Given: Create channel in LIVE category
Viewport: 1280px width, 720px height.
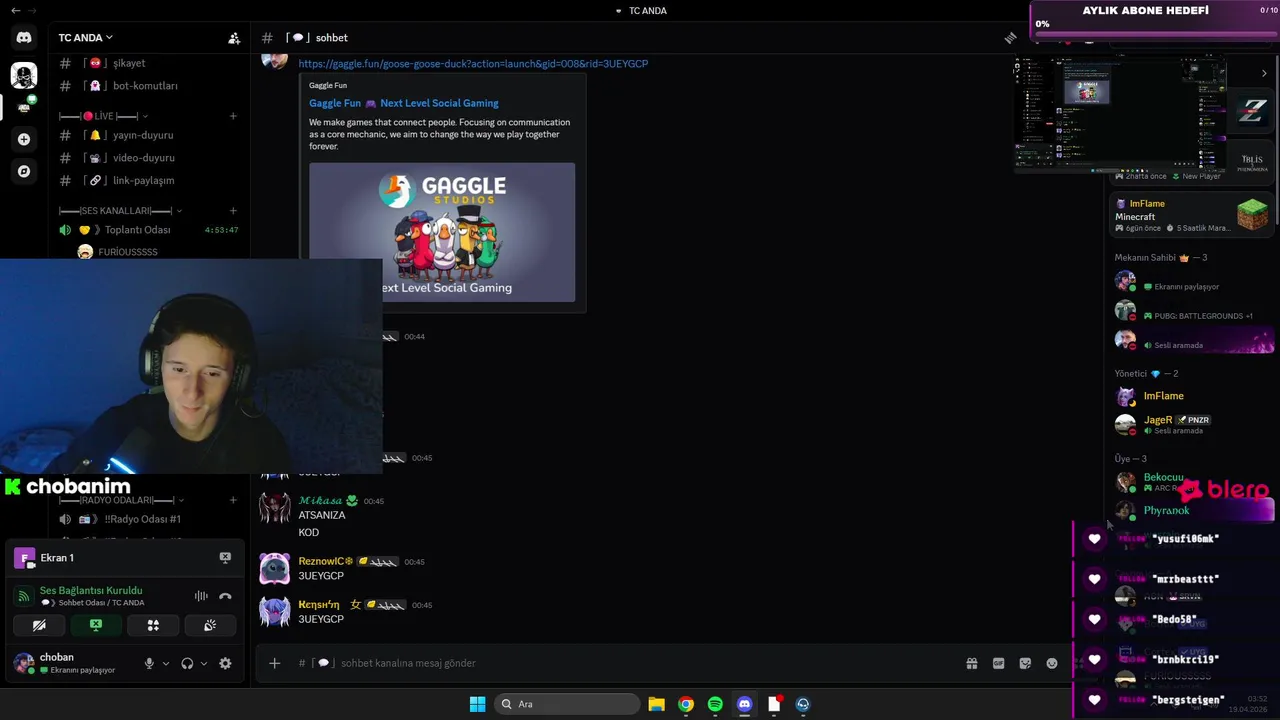Looking at the screenshot, I should point(233,116).
